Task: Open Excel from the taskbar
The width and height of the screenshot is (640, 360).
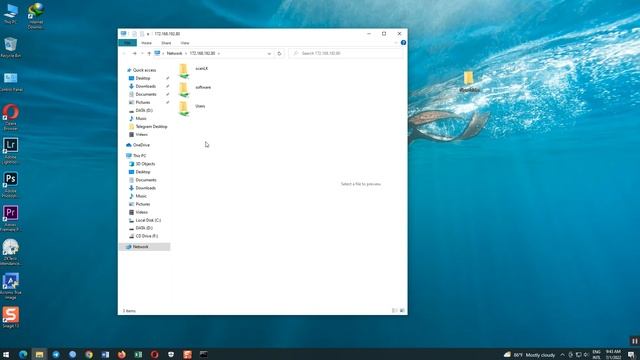Action: pos(138,354)
